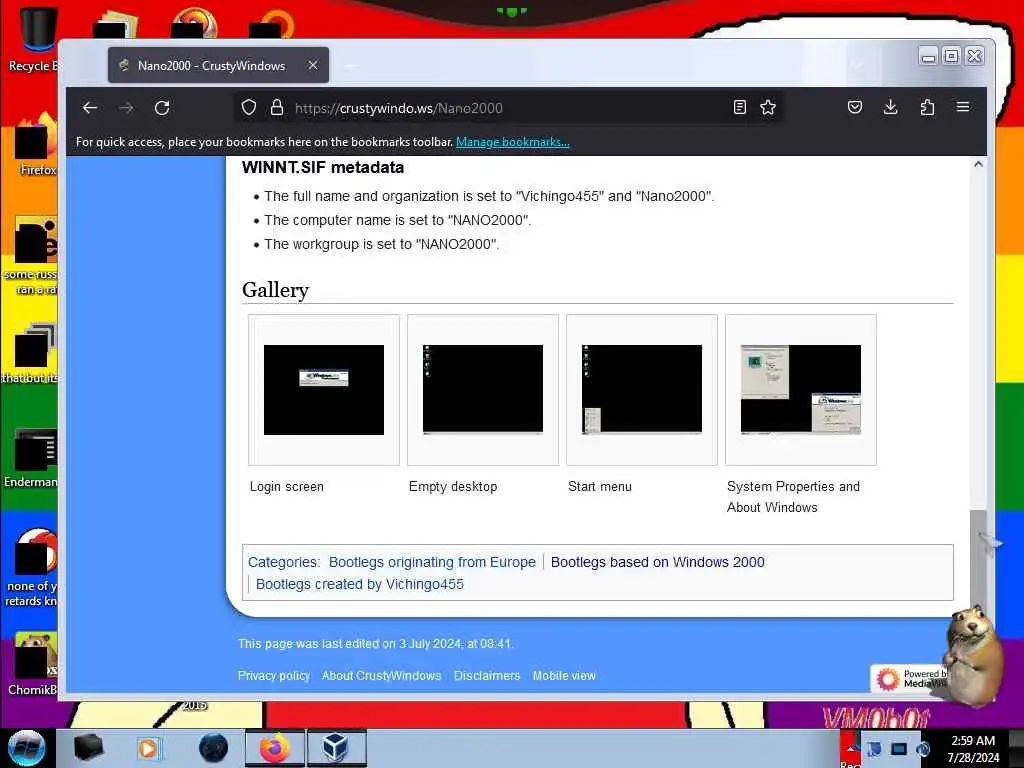This screenshot has height=768, width=1024.
Task: Select the Nano2000 - CrustyWindows tab
Action: pyautogui.click(x=218, y=65)
